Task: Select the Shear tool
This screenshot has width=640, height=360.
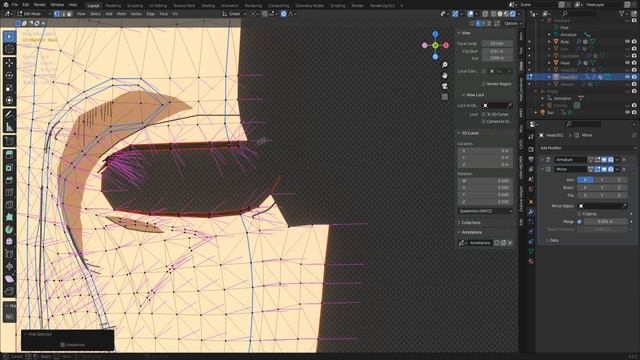Action: point(9,279)
